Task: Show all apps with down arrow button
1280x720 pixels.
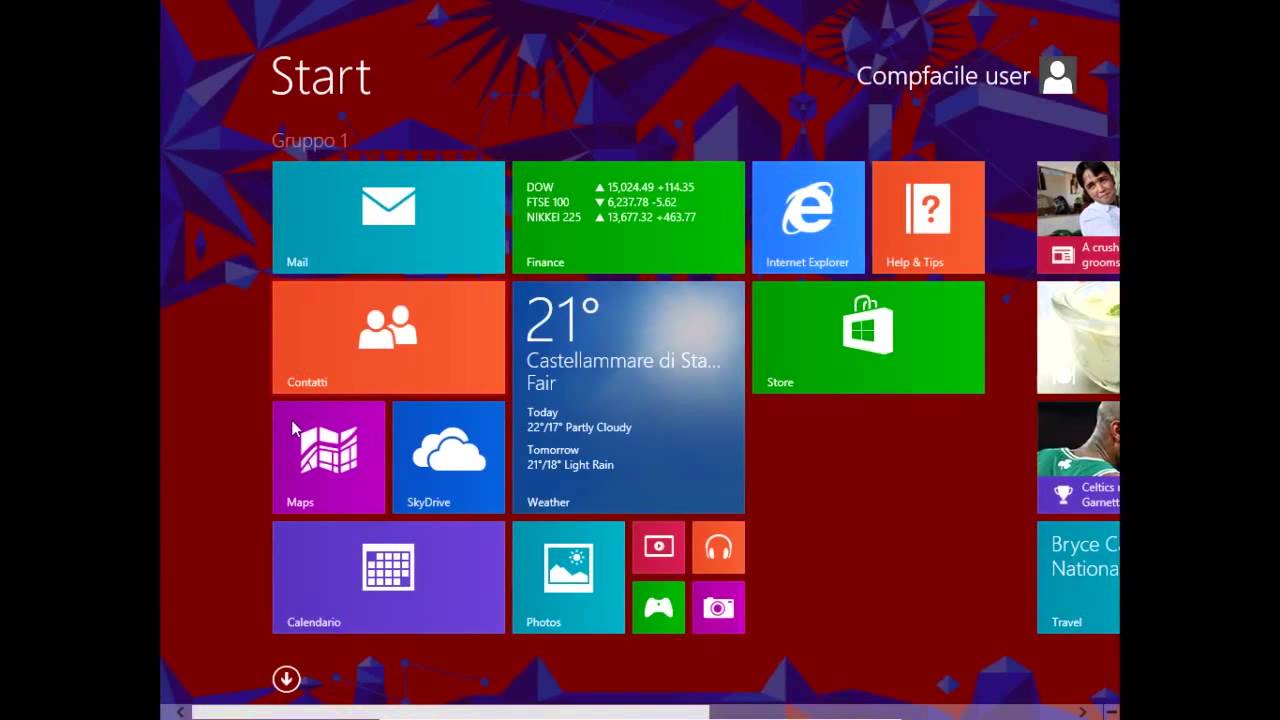Action: click(286, 679)
